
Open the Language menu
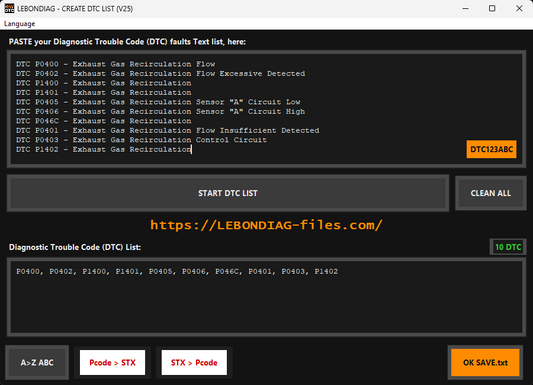click(x=19, y=24)
